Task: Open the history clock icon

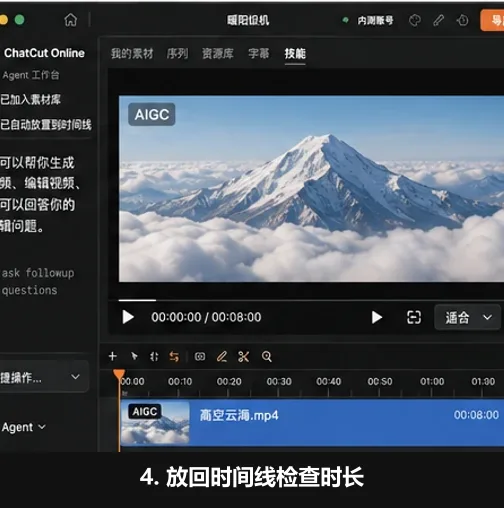Action: click(x=462, y=20)
